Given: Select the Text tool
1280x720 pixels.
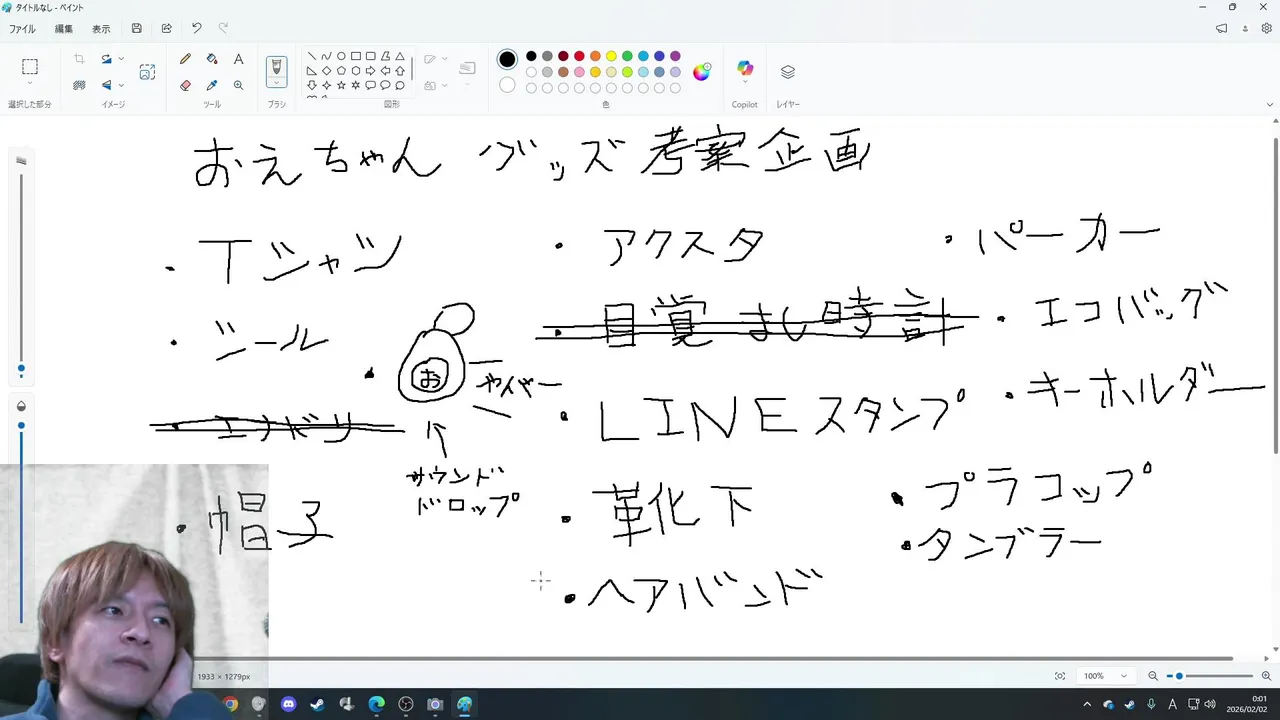Looking at the screenshot, I should (238, 59).
